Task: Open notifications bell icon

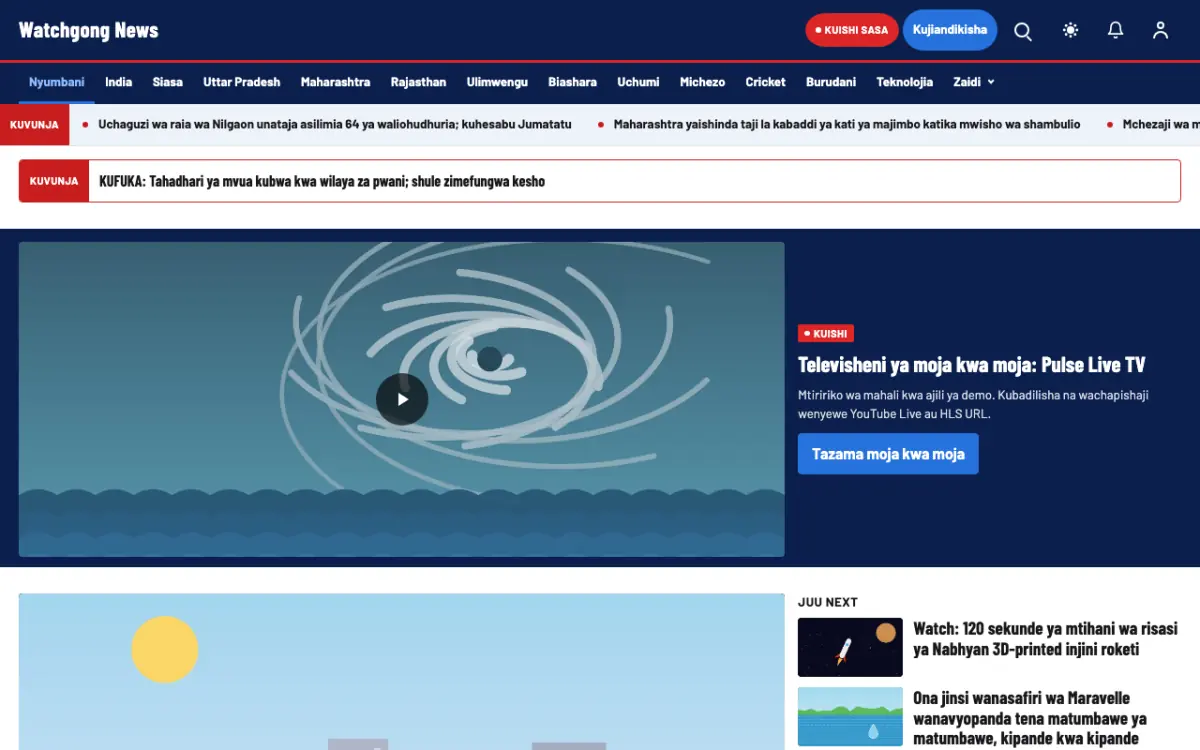Action: point(1116,31)
